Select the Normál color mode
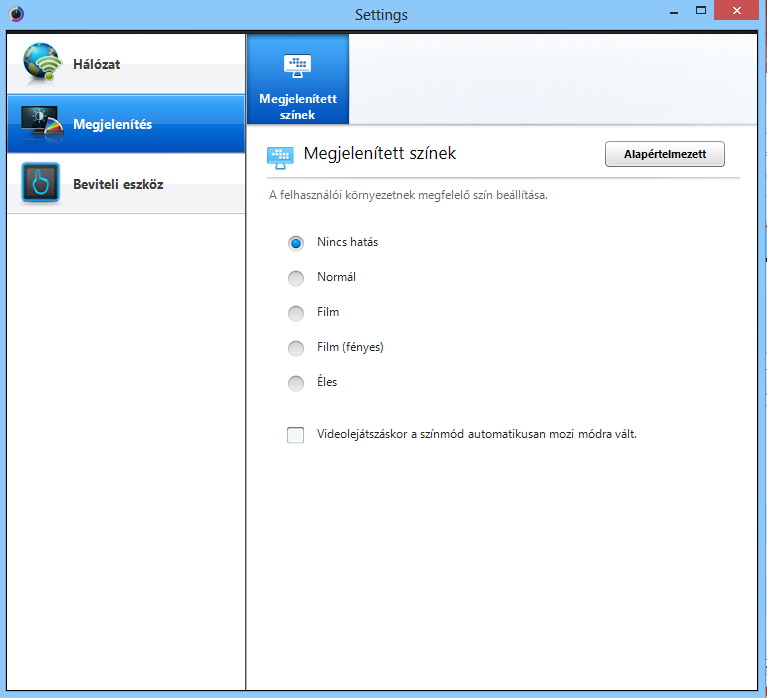 295,278
